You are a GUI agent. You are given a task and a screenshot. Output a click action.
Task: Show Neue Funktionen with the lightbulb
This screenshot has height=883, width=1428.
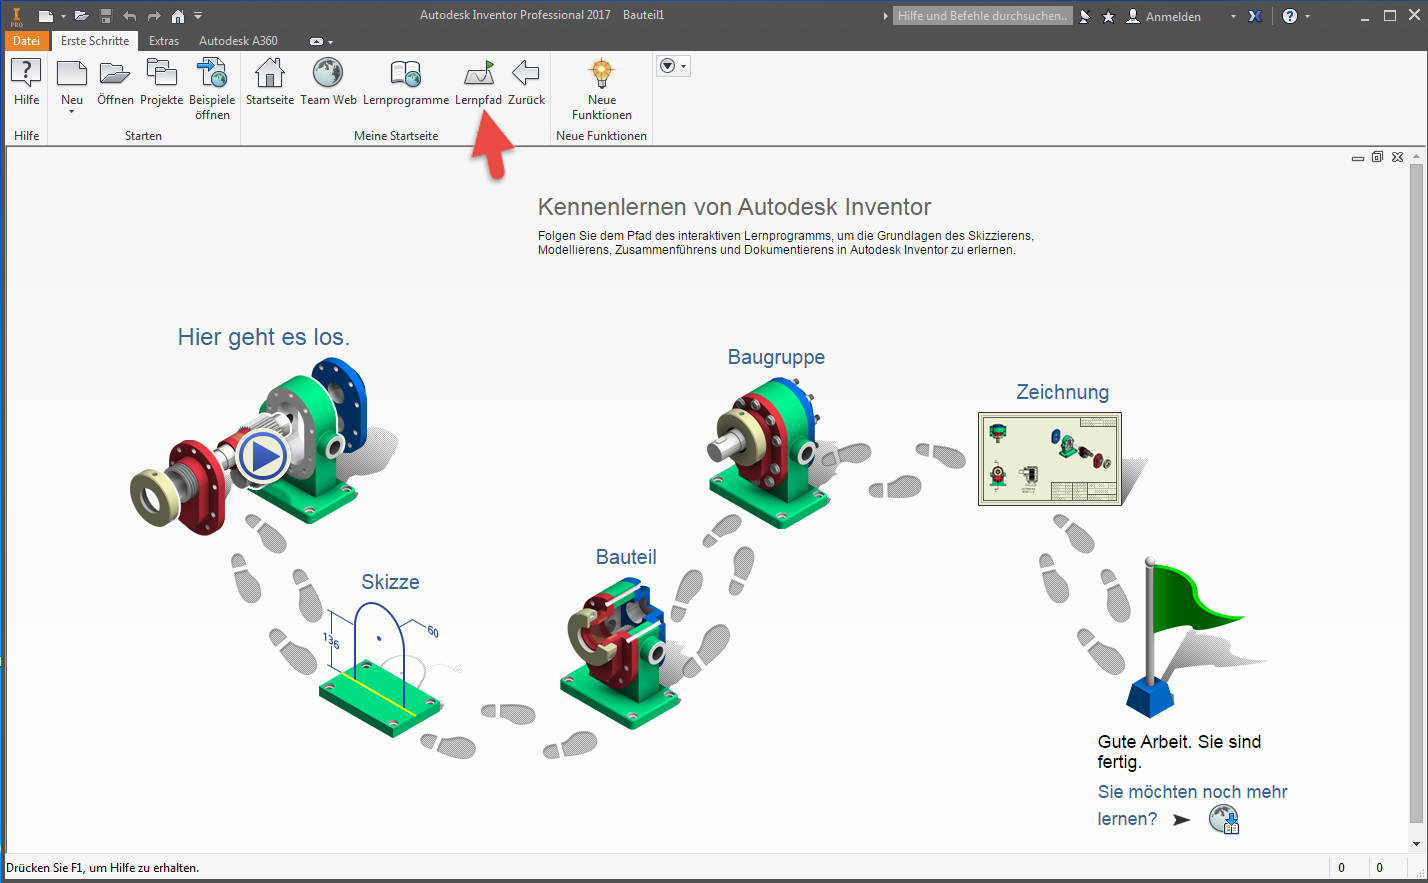[602, 89]
